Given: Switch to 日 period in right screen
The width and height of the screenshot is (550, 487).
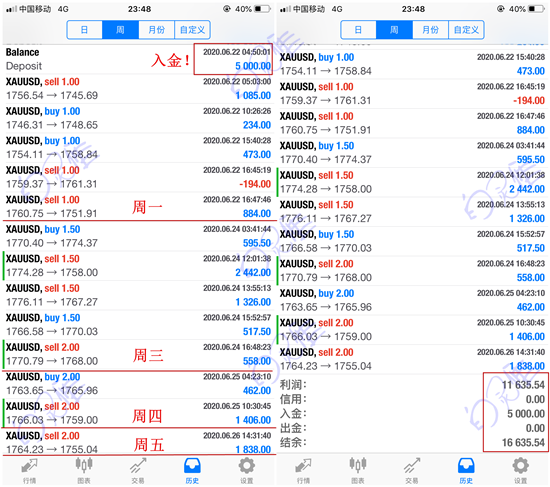Looking at the screenshot, I should 358,30.
